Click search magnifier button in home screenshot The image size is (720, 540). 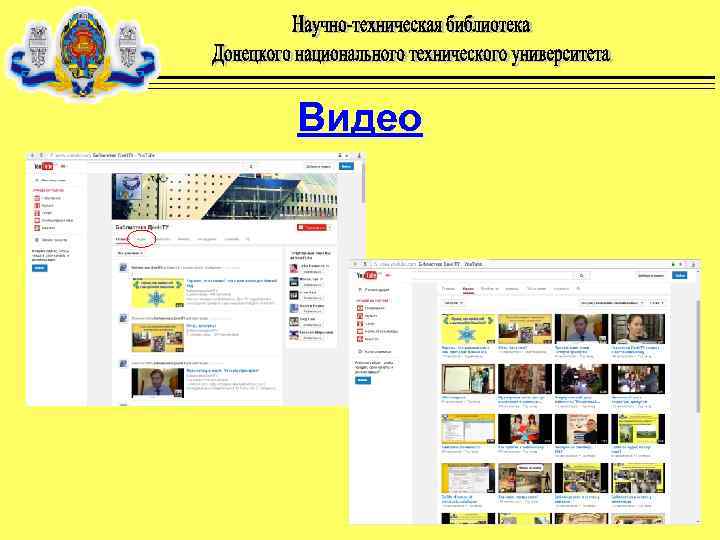[251, 166]
